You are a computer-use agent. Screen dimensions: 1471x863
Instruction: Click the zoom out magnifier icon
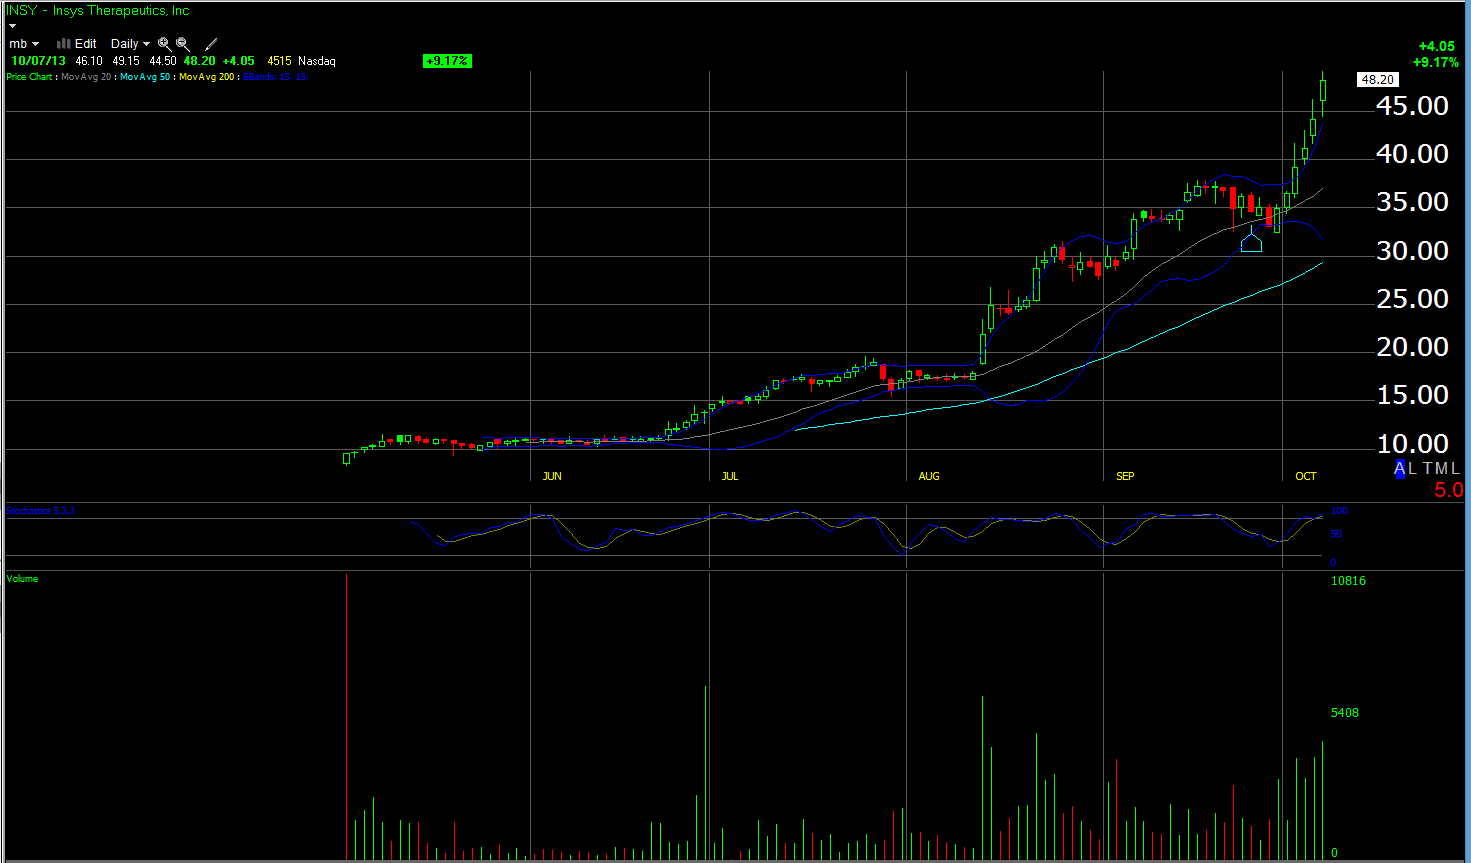click(183, 44)
